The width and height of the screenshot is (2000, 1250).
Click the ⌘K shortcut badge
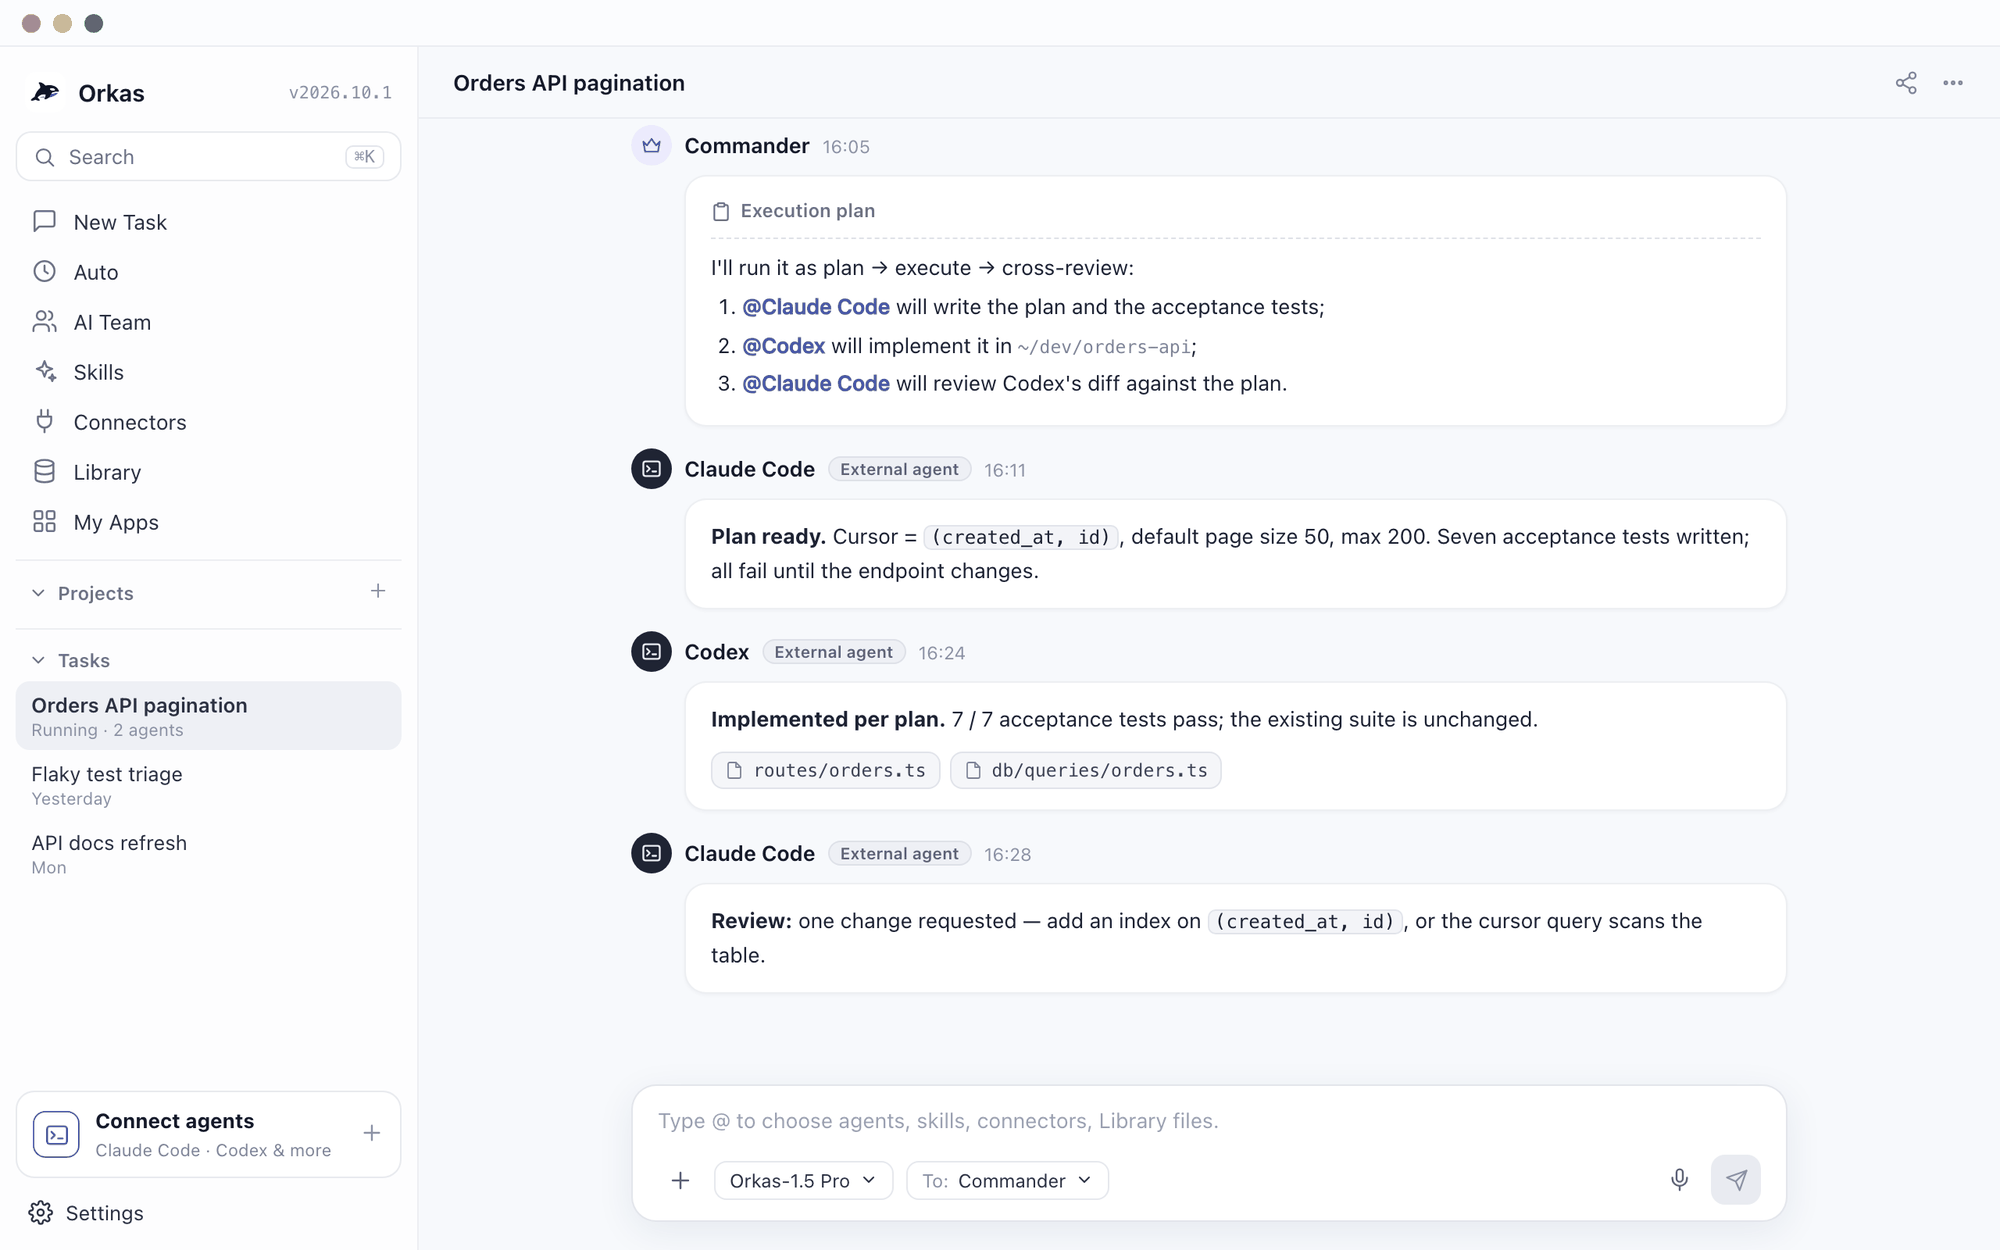pyautogui.click(x=364, y=157)
